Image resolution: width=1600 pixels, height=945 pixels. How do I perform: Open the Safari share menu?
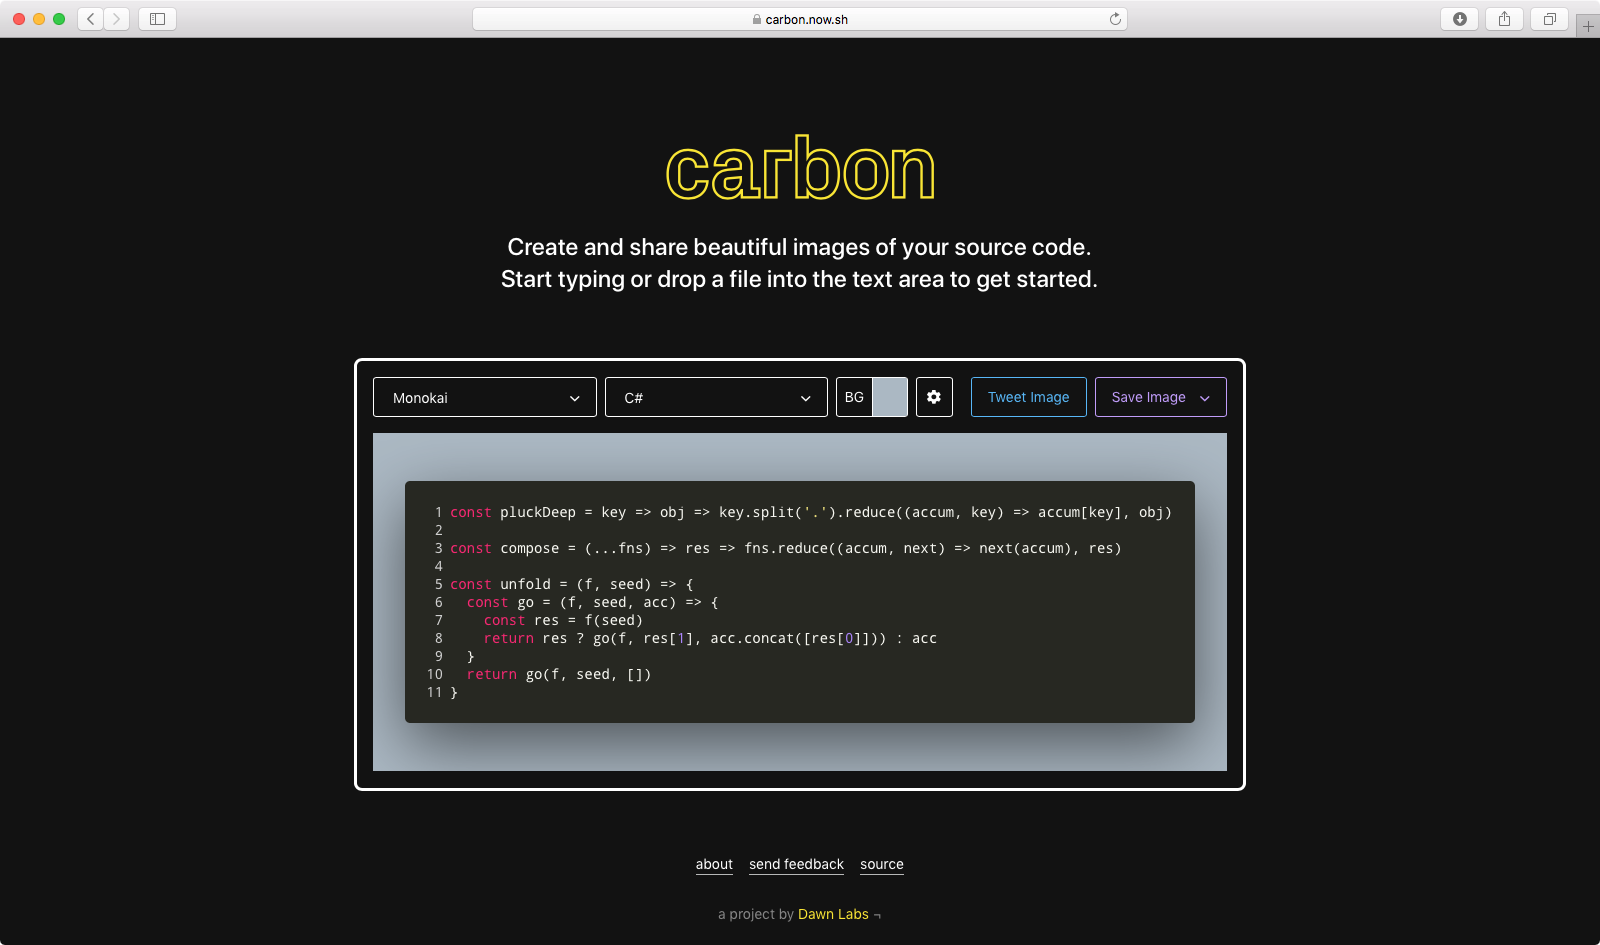pos(1504,19)
